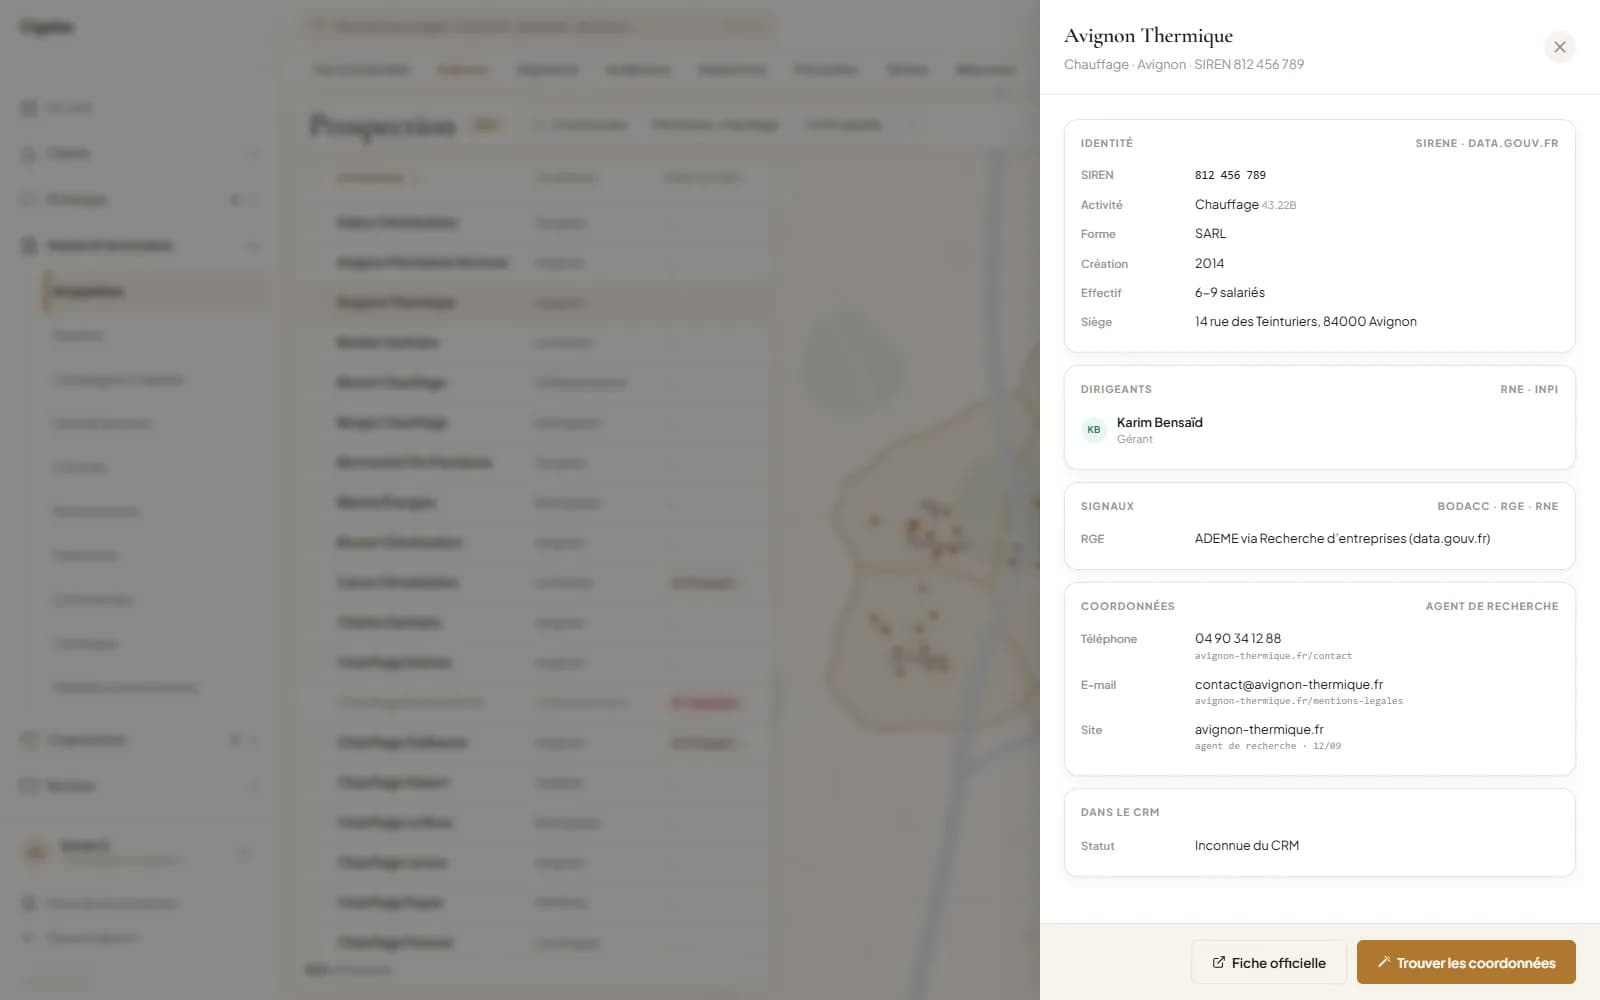Click the AGENT DE RECHERCHE source label
1600x1000 pixels.
coord(1491,606)
